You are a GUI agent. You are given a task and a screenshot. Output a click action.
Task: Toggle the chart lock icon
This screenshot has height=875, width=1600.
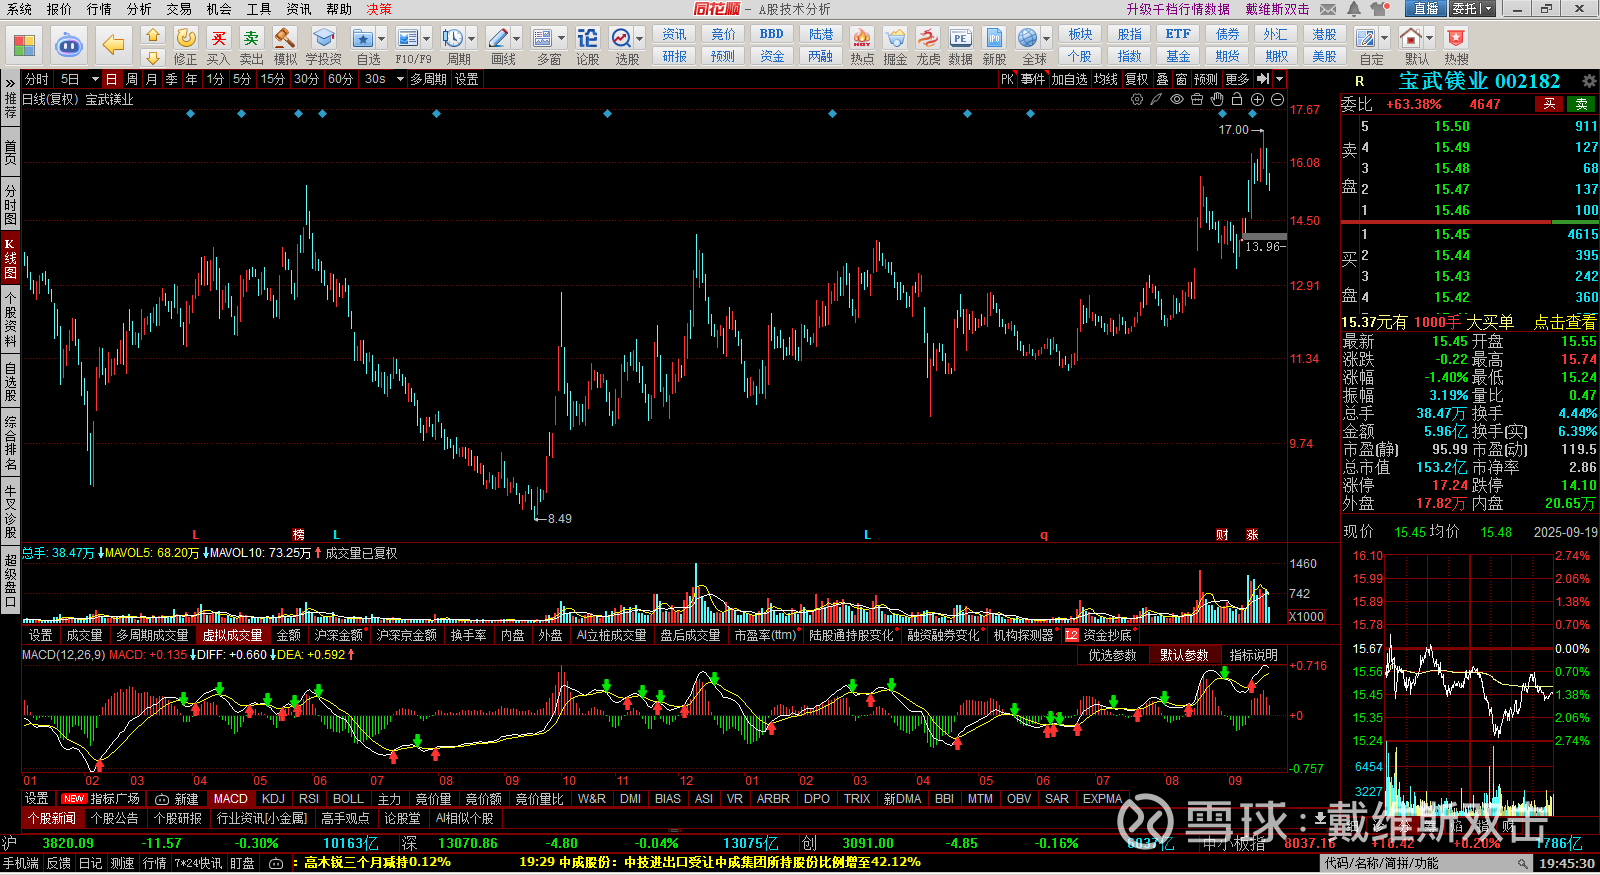[1237, 100]
